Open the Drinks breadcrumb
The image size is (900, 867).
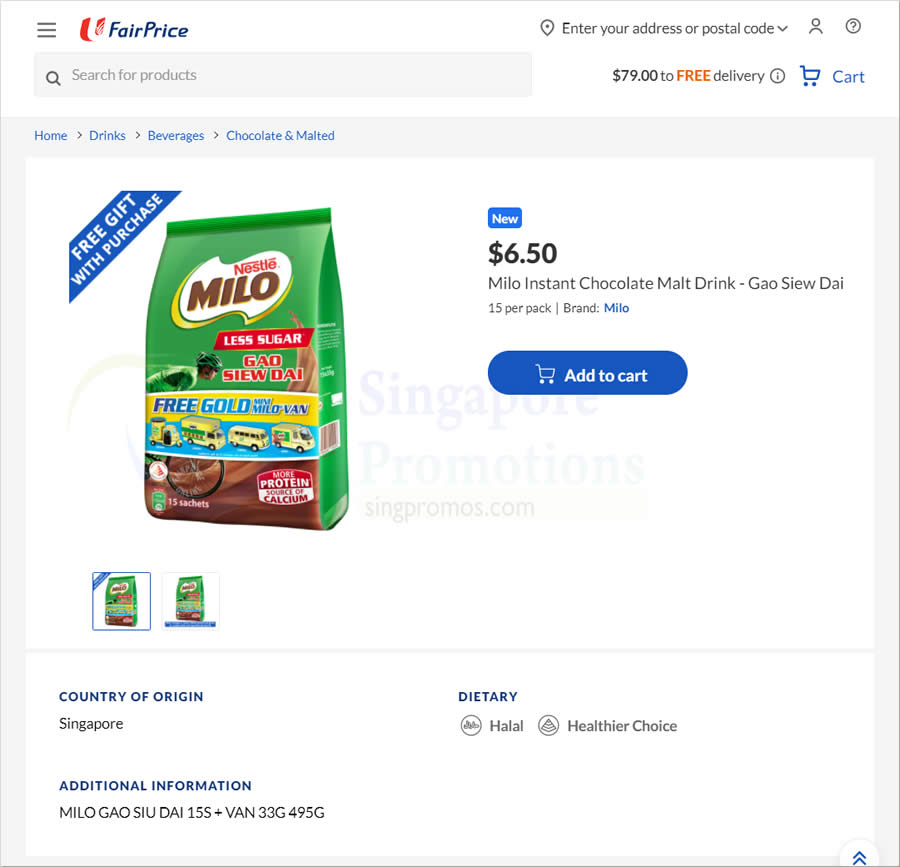107,135
